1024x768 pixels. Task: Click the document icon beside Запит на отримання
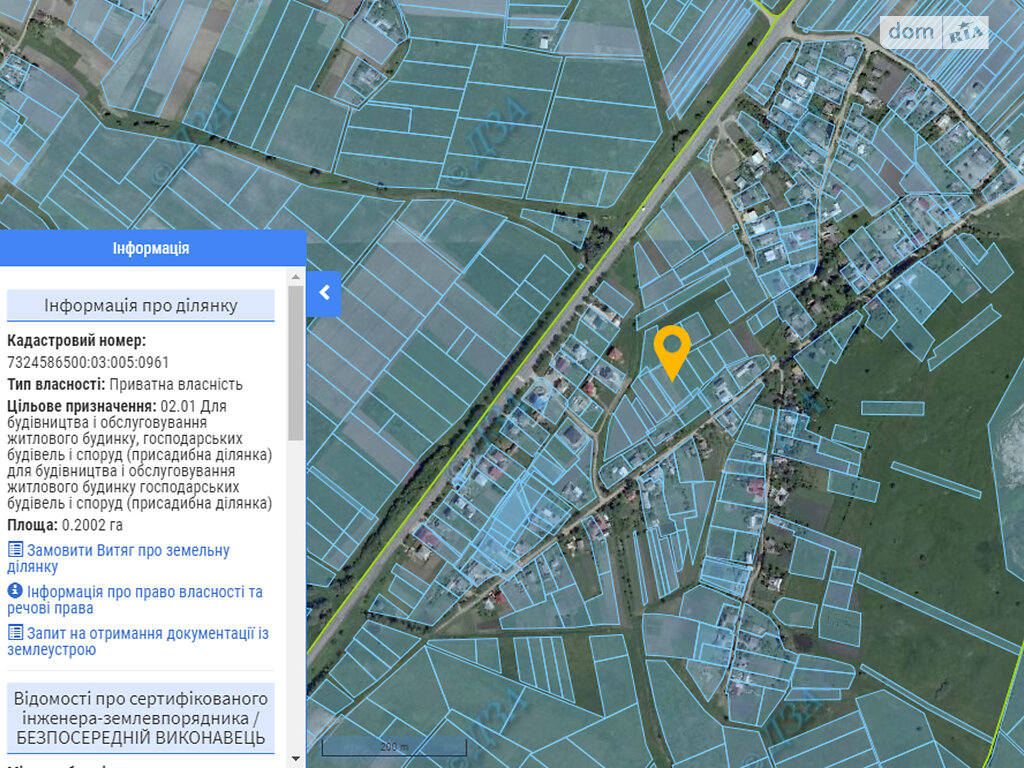tap(15, 633)
